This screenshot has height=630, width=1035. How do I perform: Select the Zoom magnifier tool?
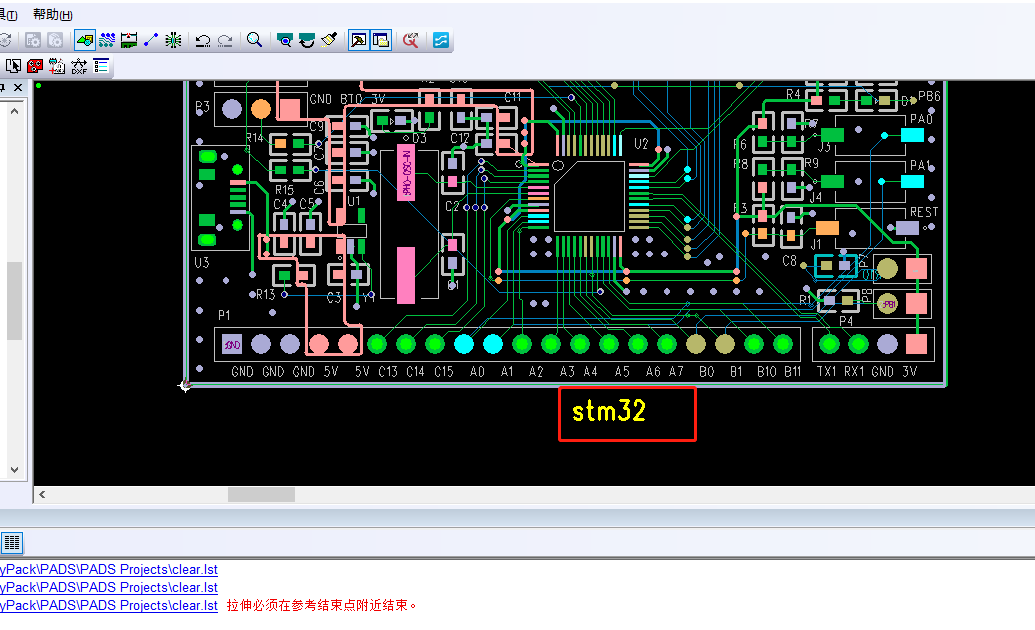pyautogui.click(x=255, y=40)
